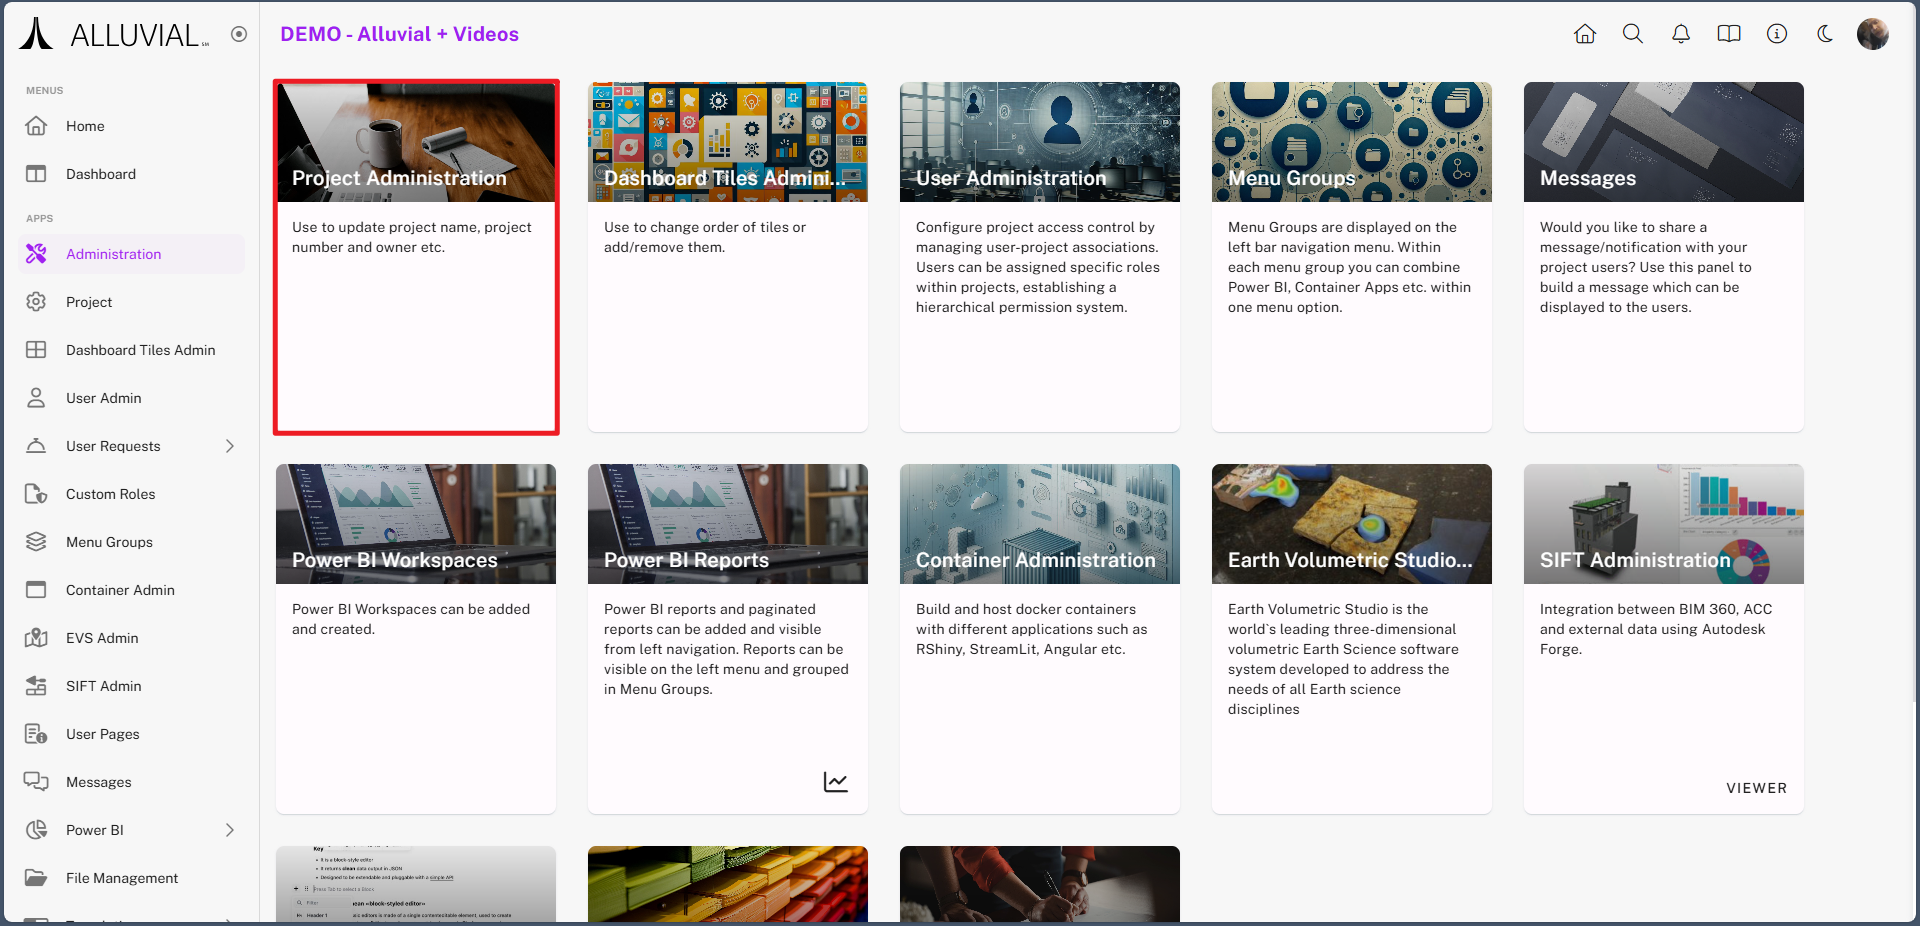The width and height of the screenshot is (1920, 926).
Task: Open search using magnifier icon
Action: coord(1633,34)
